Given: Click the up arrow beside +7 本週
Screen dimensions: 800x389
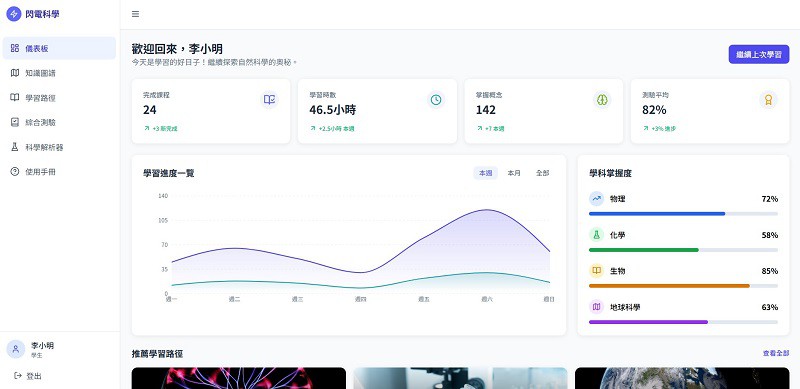Looking at the screenshot, I should pyautogui.click(x=479, y=129).
